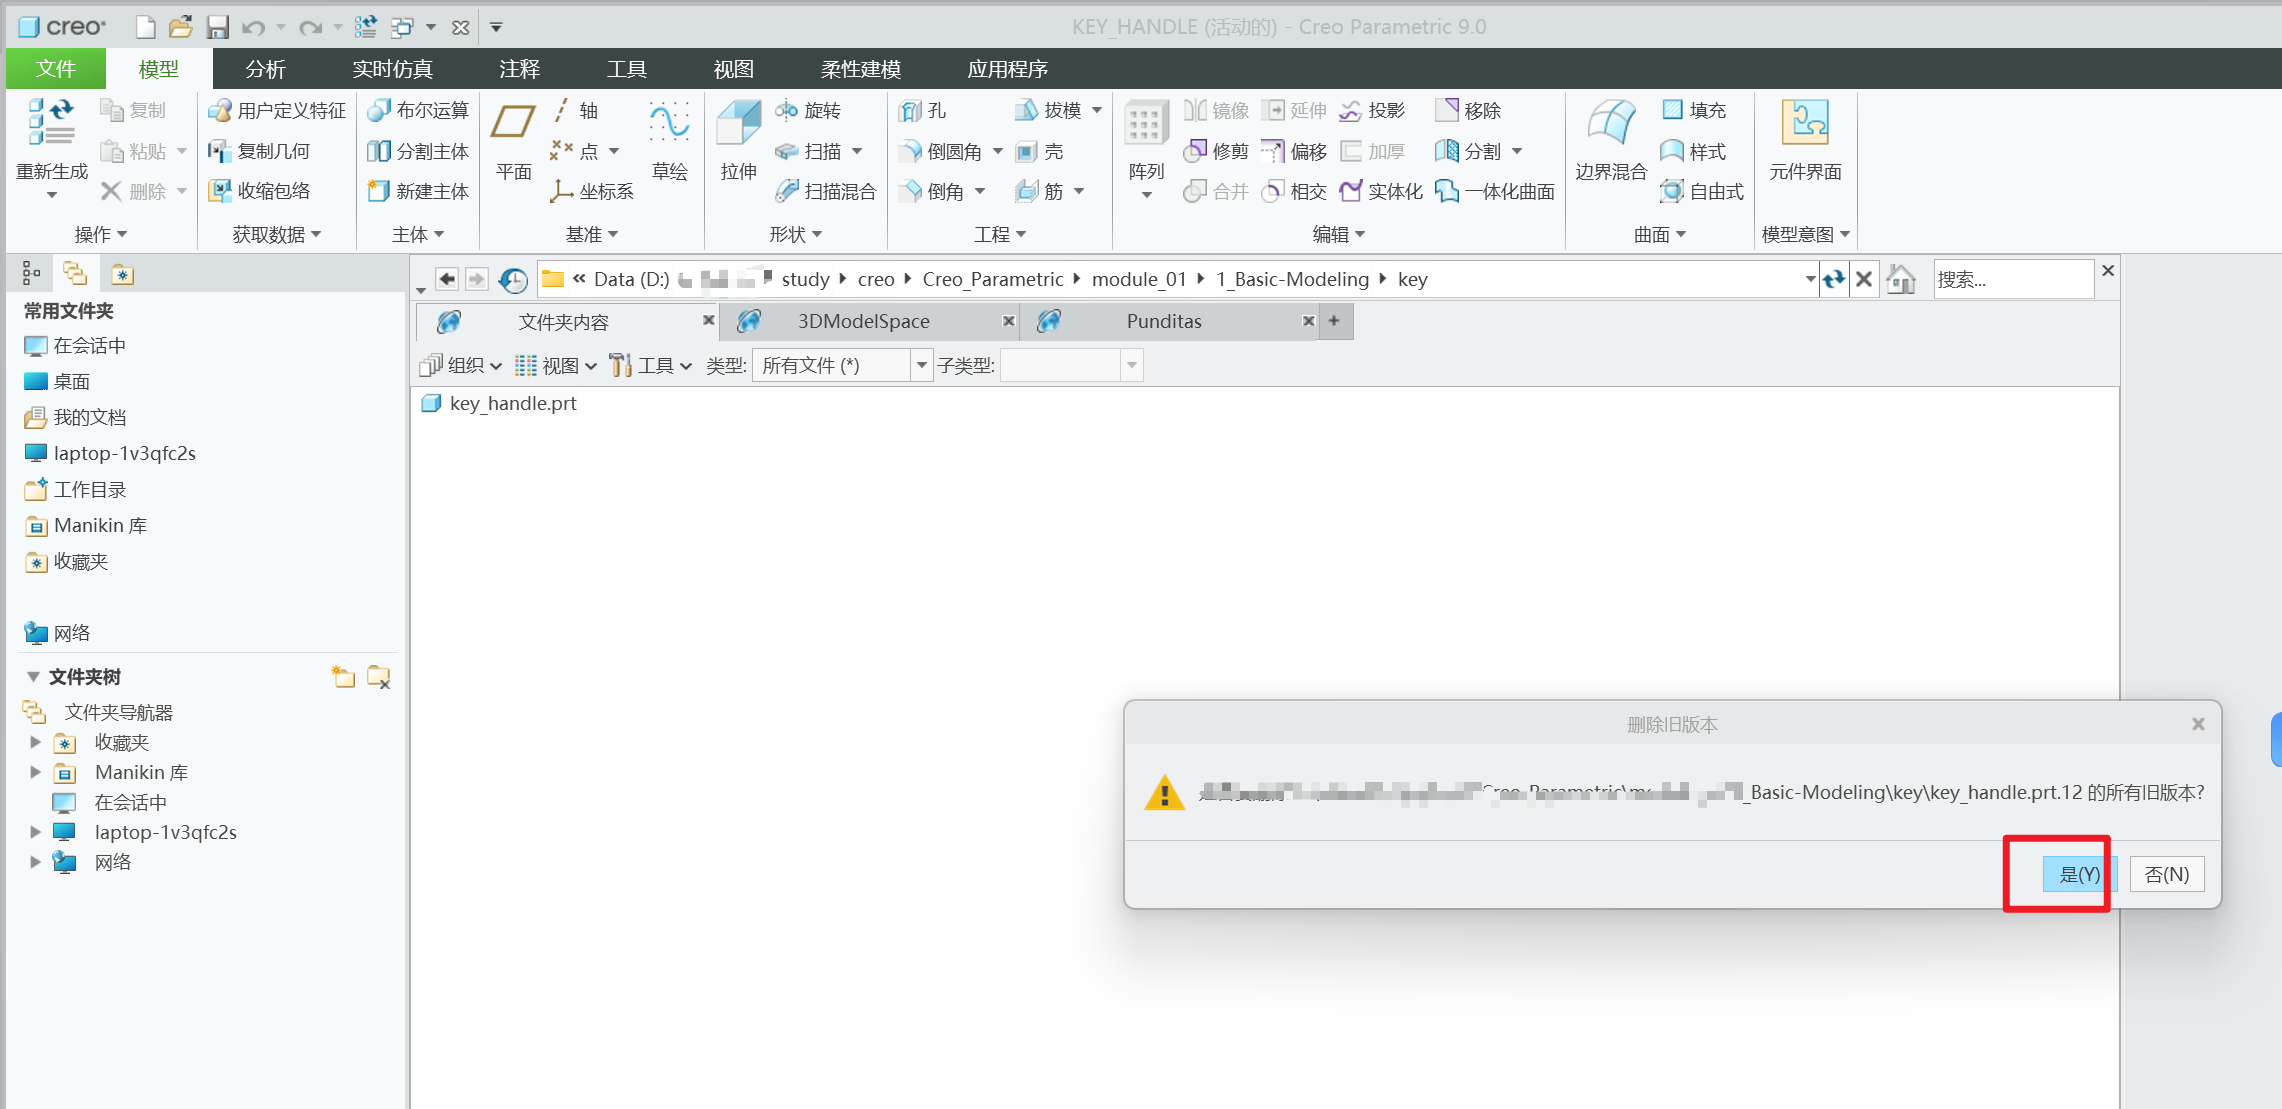This screenshot has height=1109, width=2282.
Task: Collapse the 文件夹树 section
Action: pyautogui.click(x=33, y=677)
